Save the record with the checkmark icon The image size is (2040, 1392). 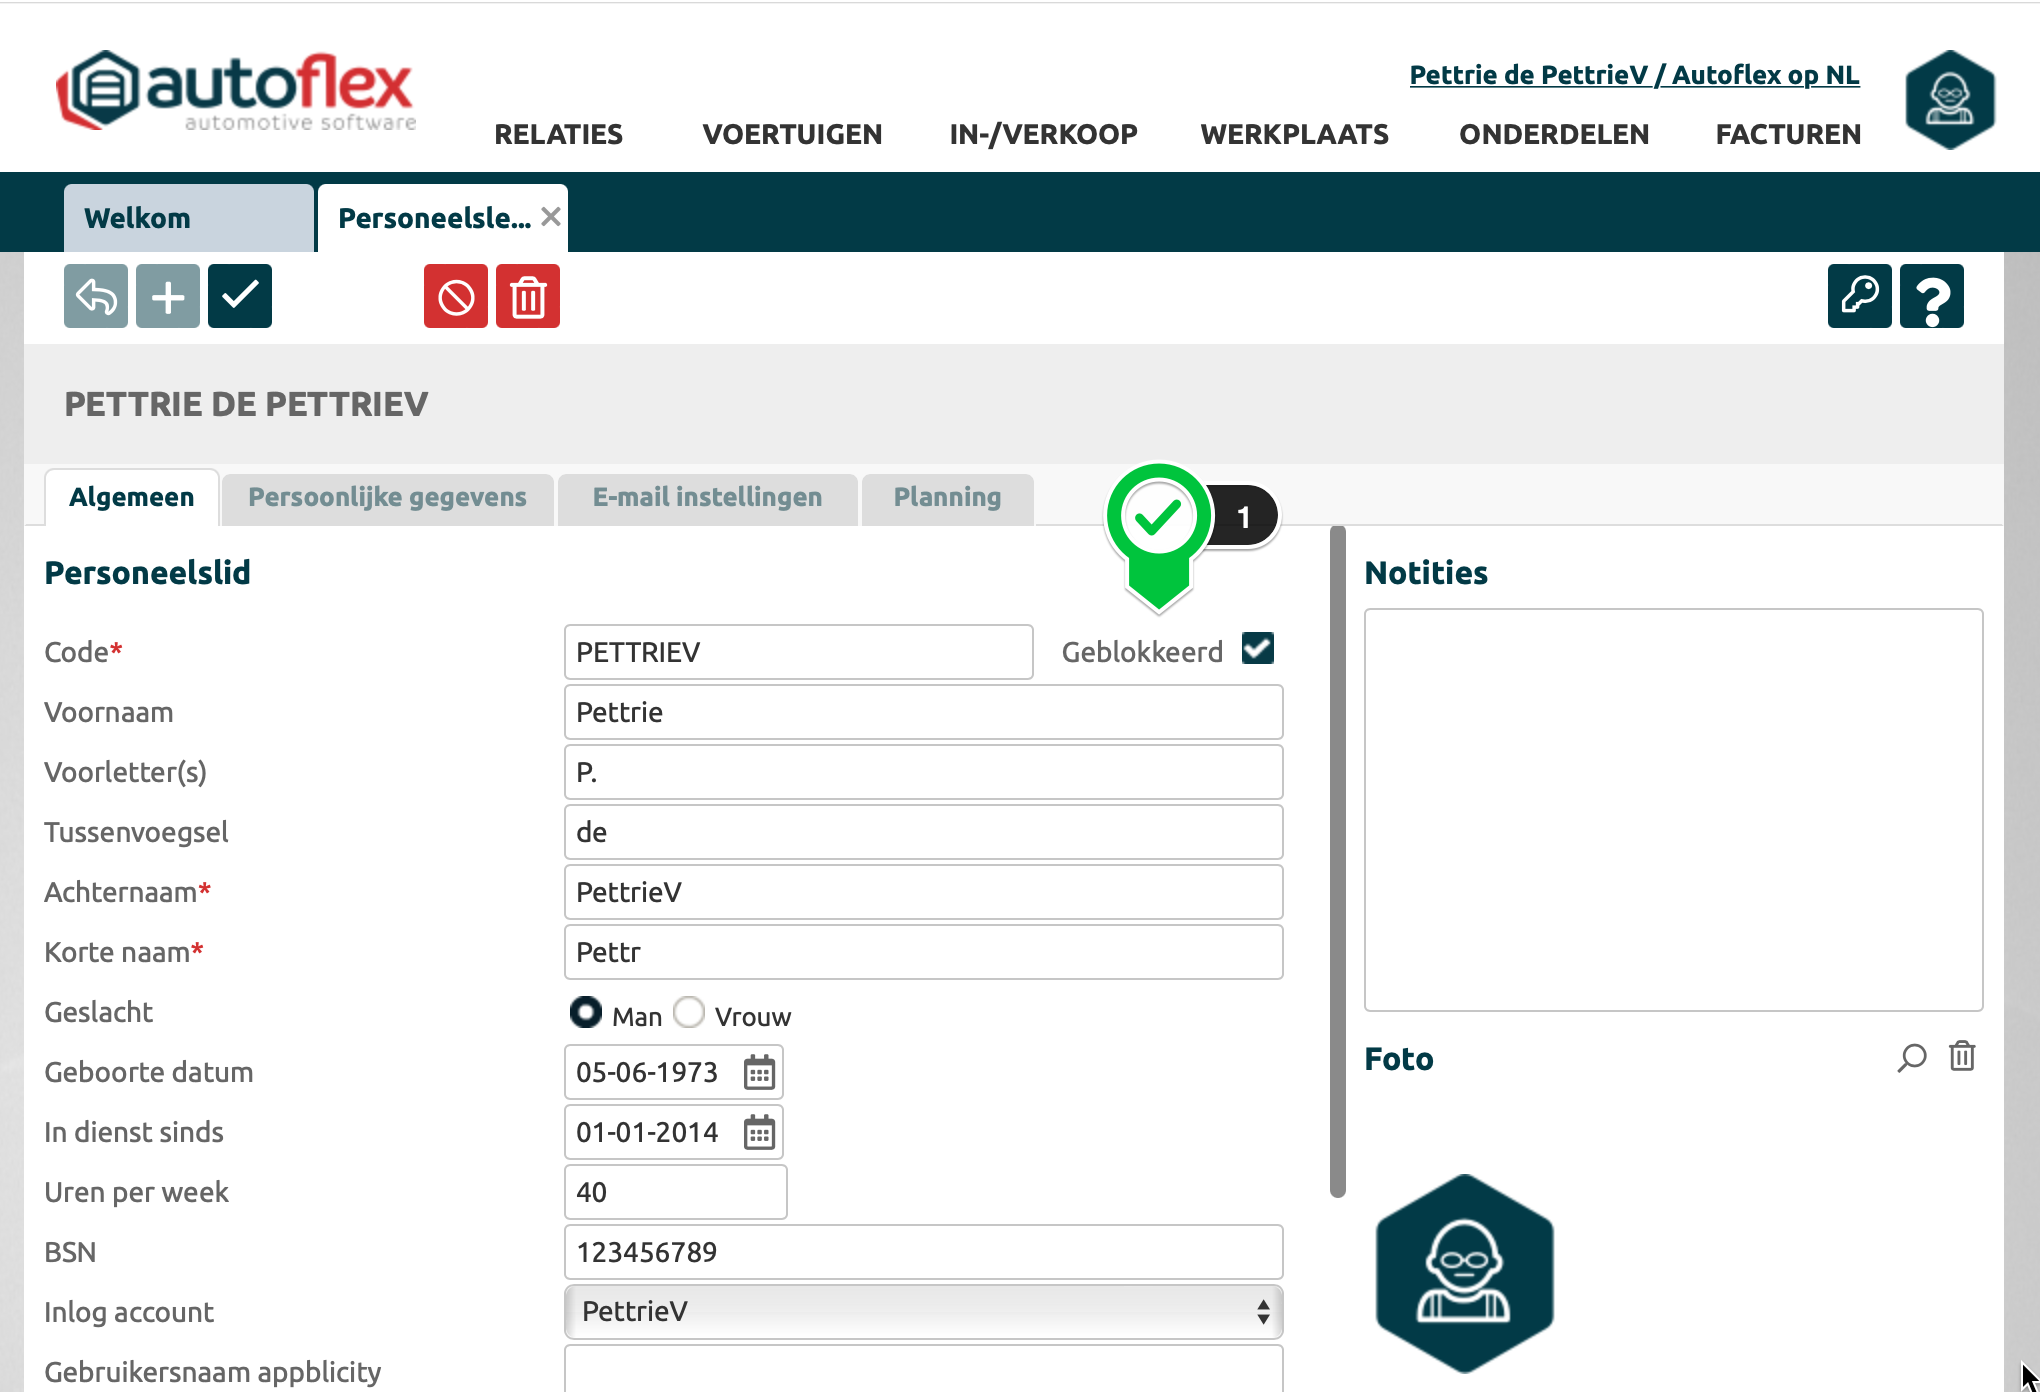pos(240,296)
